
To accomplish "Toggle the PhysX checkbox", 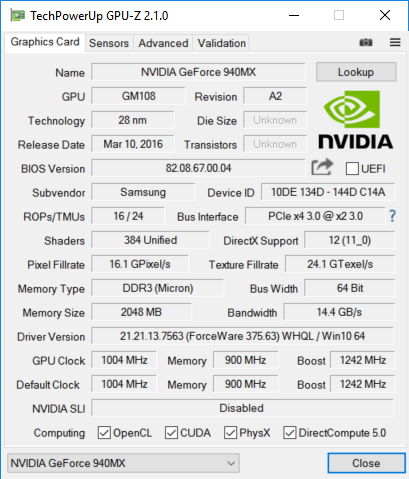I will 230,433.
